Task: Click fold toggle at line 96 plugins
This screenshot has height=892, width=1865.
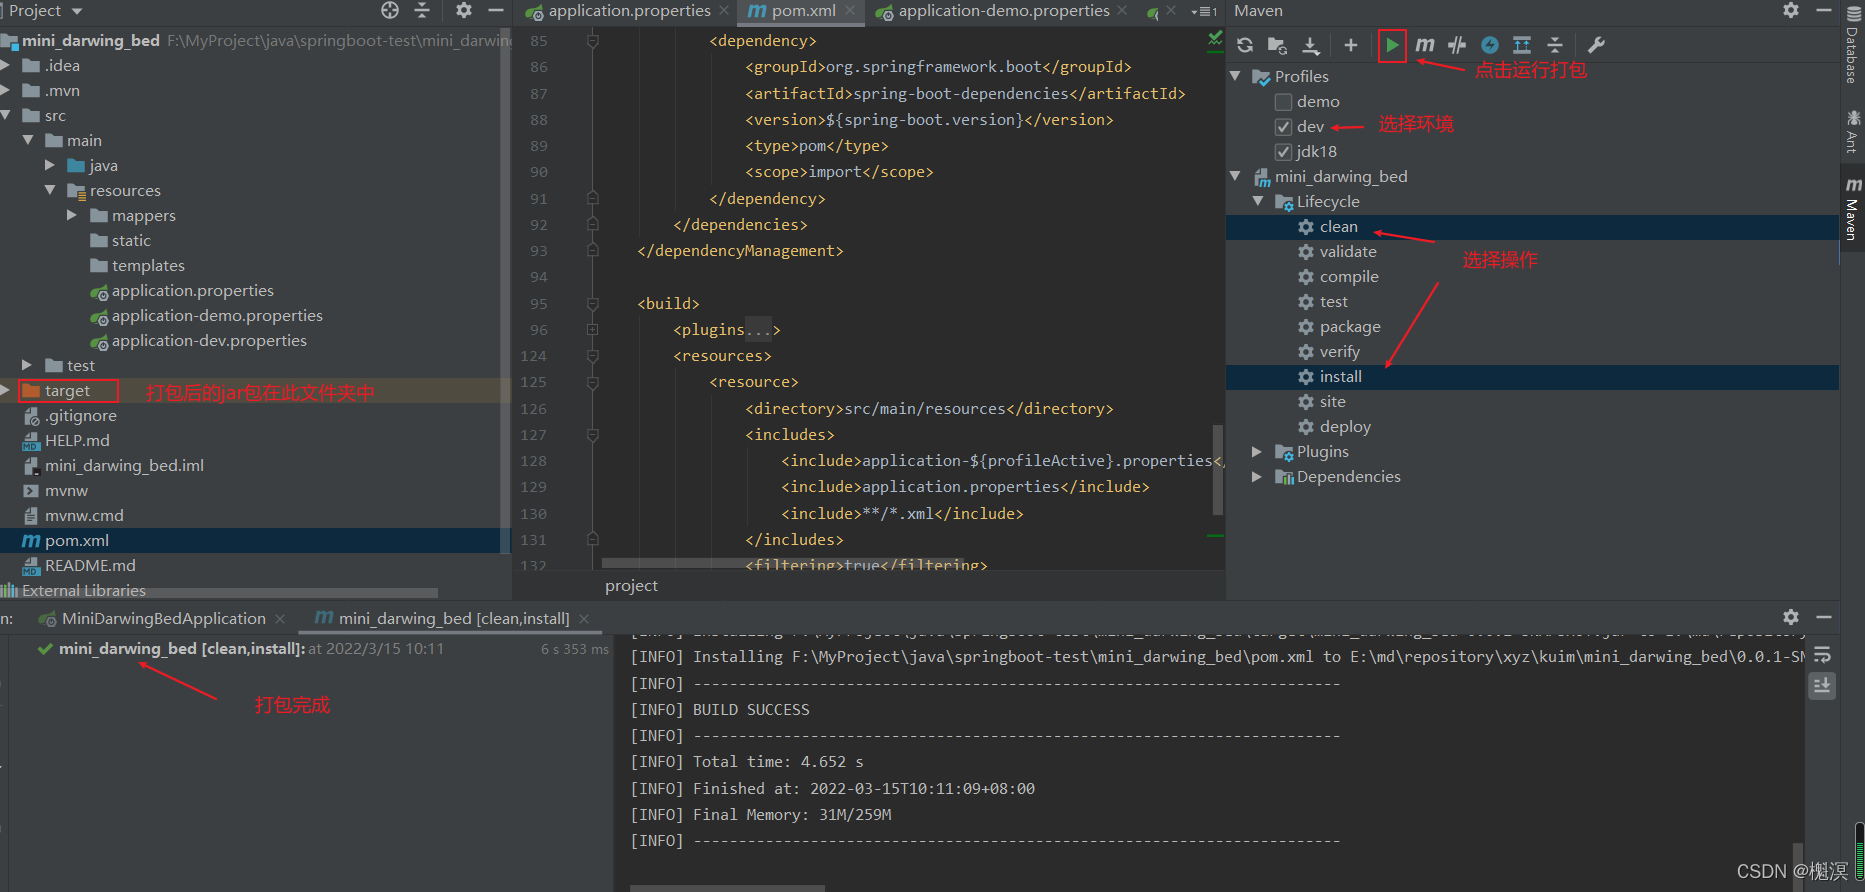Action: coord(592,329)
